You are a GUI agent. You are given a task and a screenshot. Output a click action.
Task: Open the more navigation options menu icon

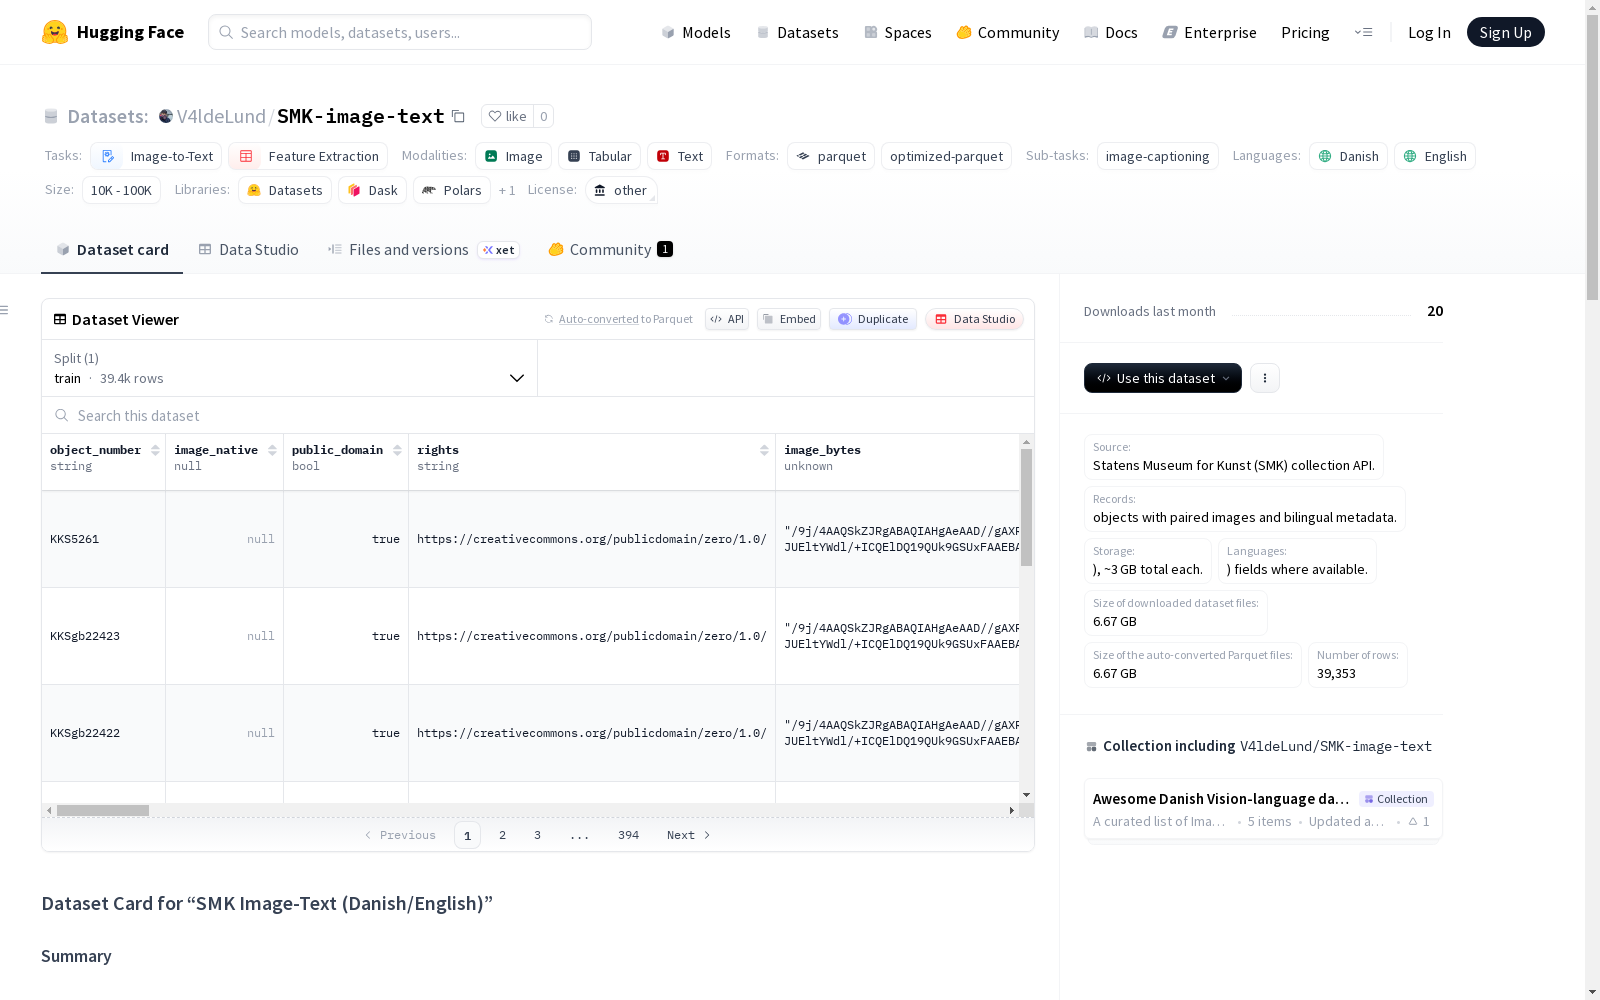click(1363, 32)
